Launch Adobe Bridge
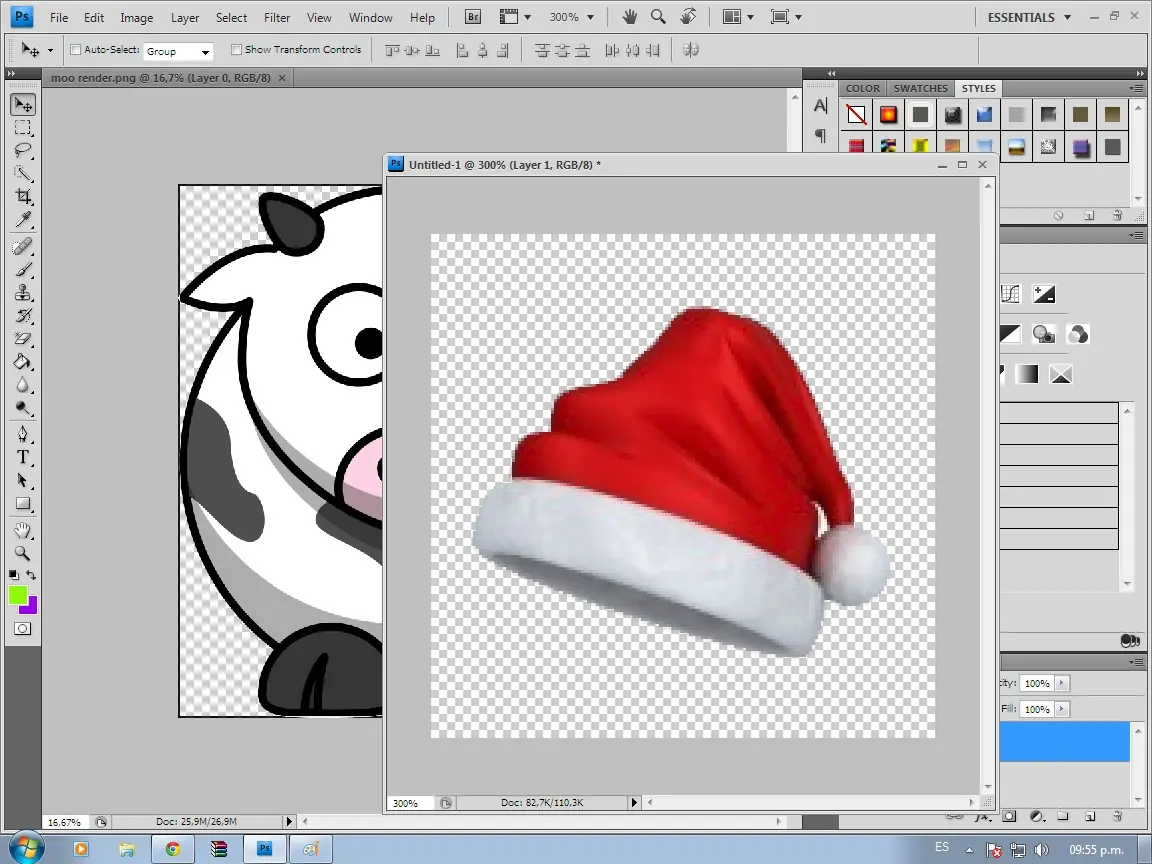Image resolution: width=1152 pixels, height=864 pixels. (473, 17)
